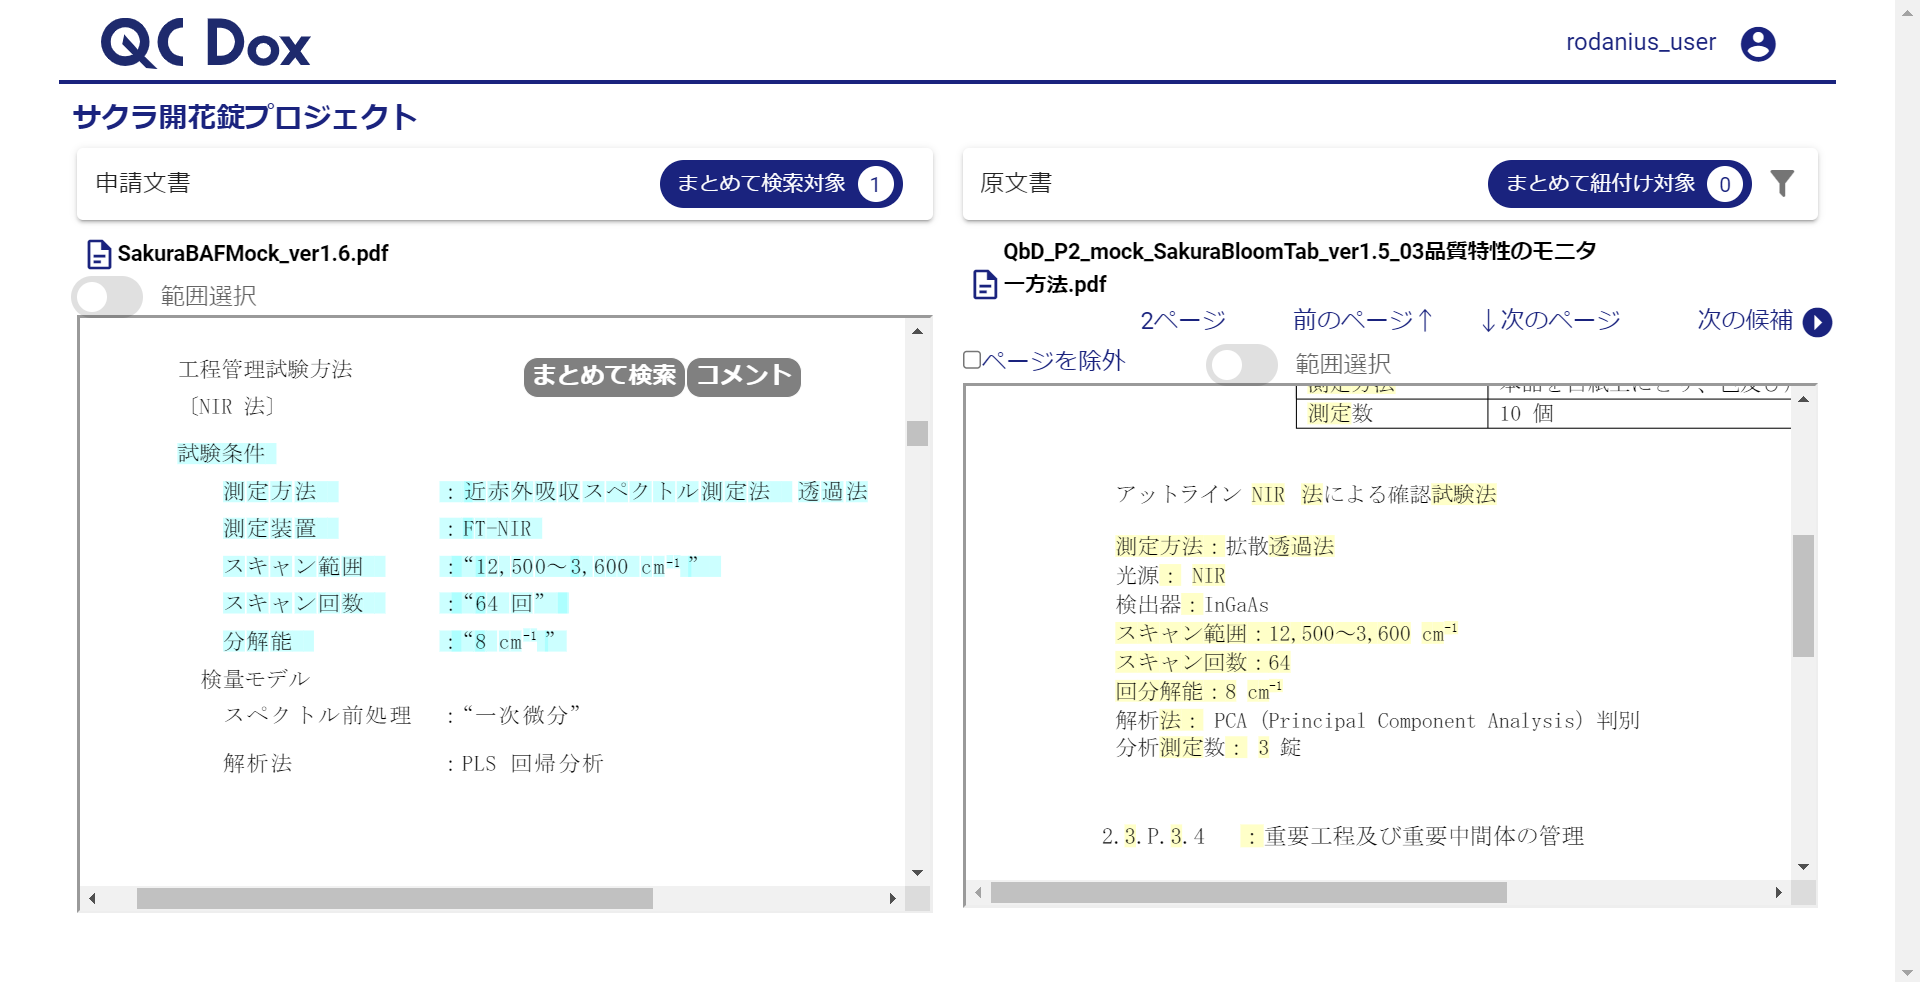Click the まとめて検索対象 button
This screenshot has width=1920, height=982.
click(781, 184)
